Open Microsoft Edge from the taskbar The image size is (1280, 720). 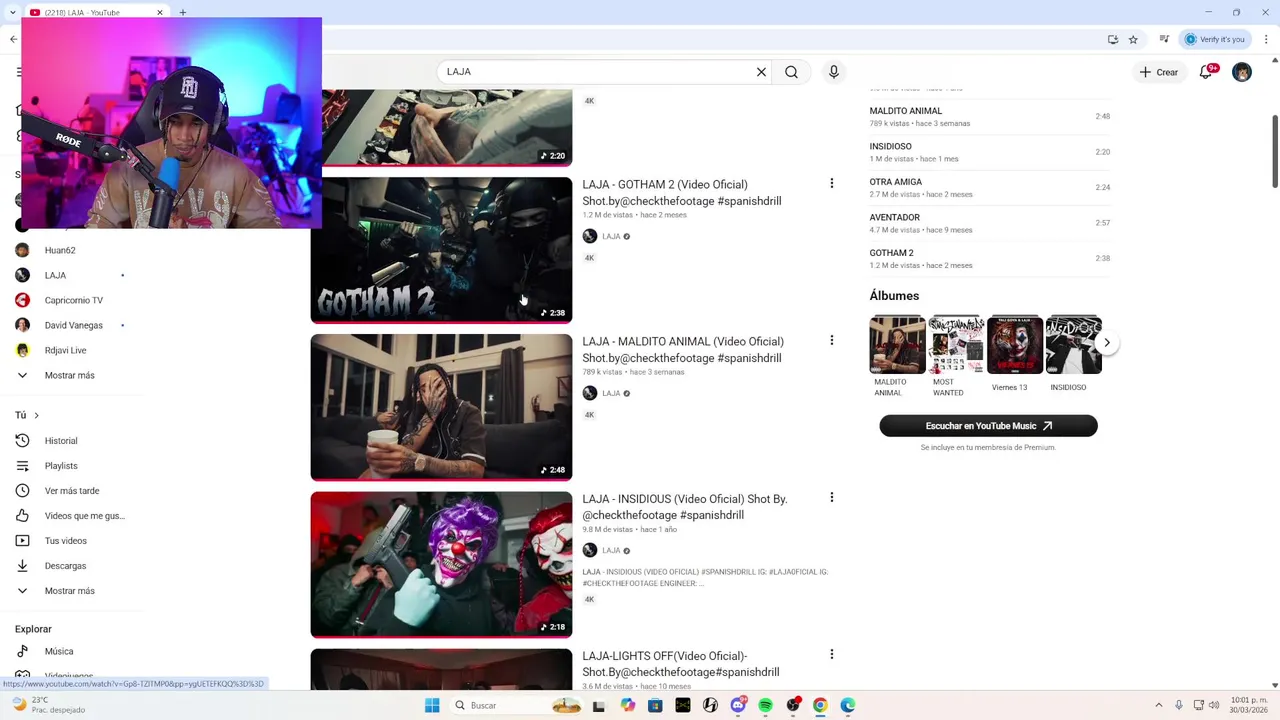pos(848,705)
